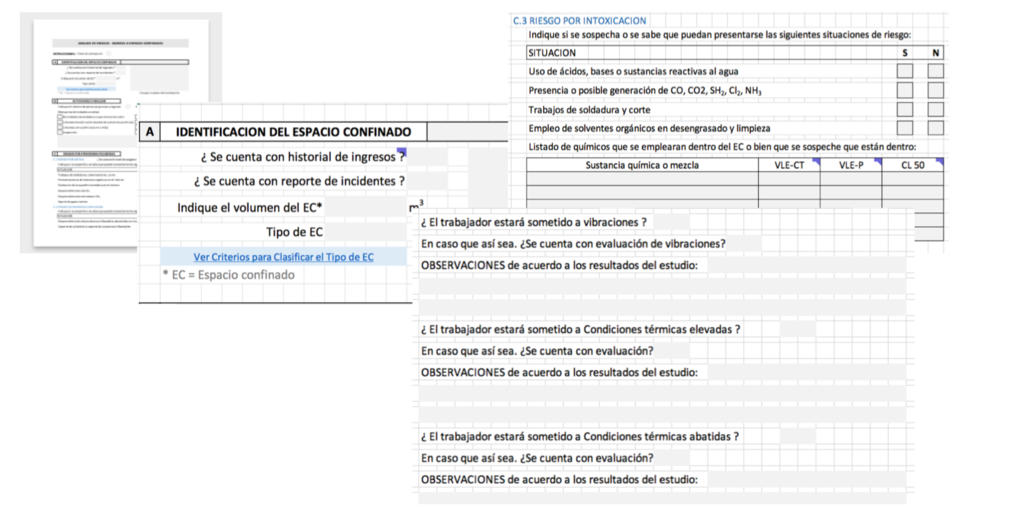
Task: Click the text Listado de químicos que se emplearan
Action: click(722, 146)
